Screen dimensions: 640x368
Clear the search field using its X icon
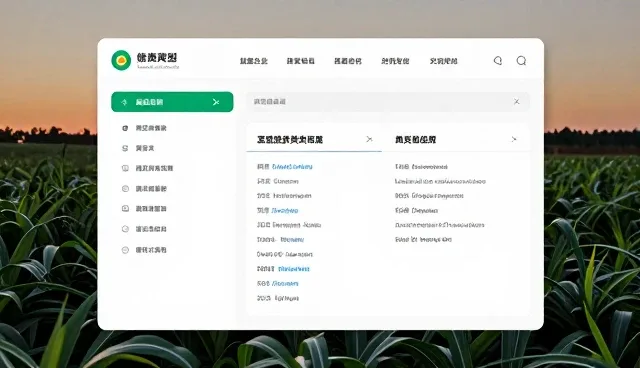516,102
